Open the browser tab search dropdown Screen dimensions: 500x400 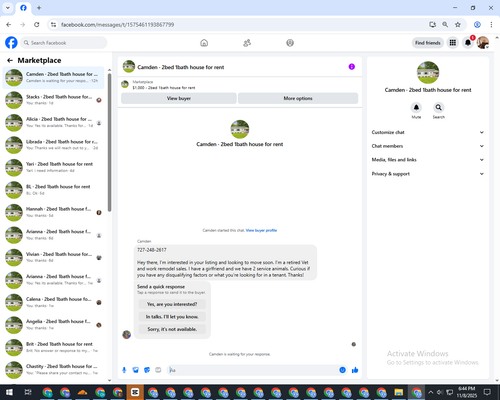tap(8, 8)
